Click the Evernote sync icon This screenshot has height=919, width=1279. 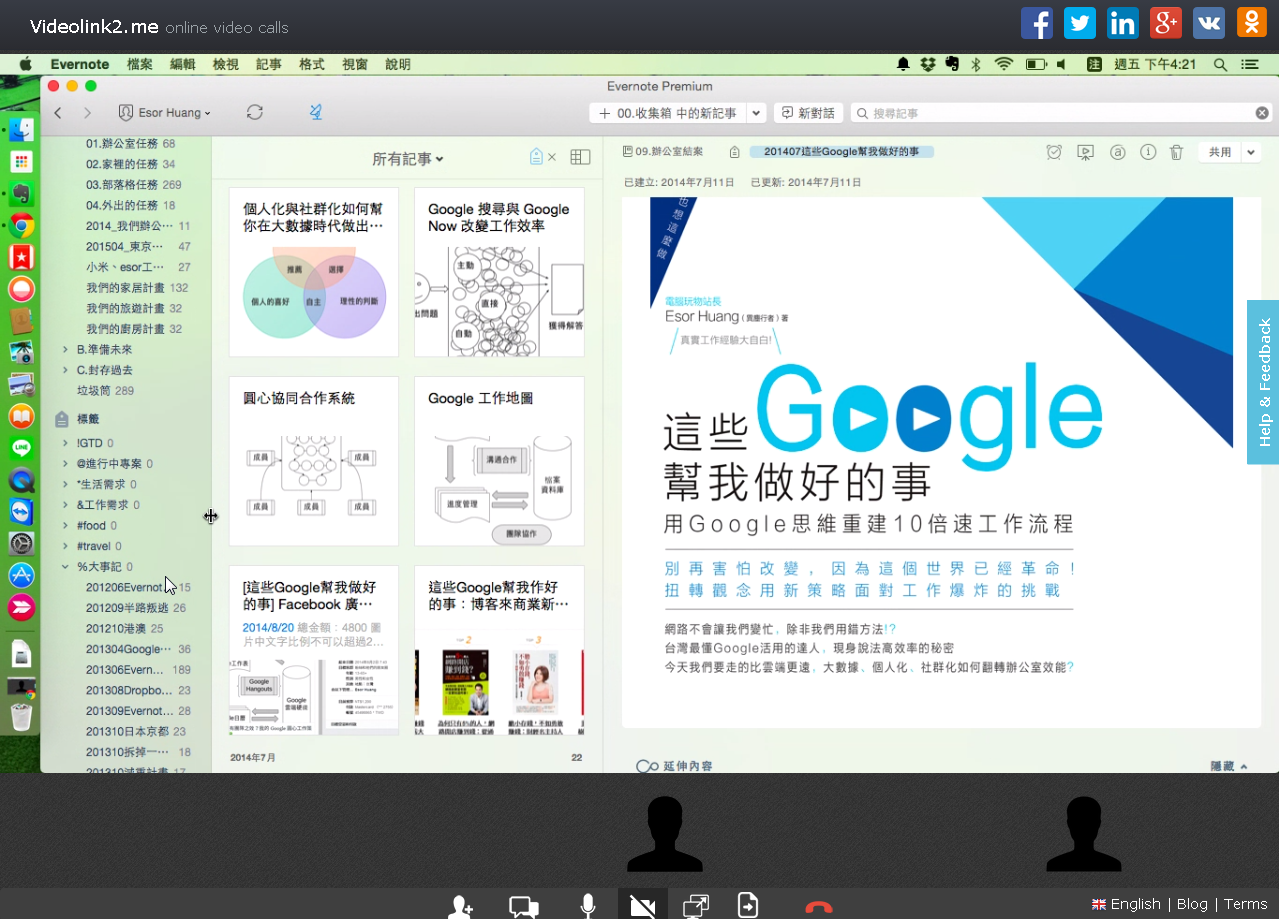tap(255, 112)
